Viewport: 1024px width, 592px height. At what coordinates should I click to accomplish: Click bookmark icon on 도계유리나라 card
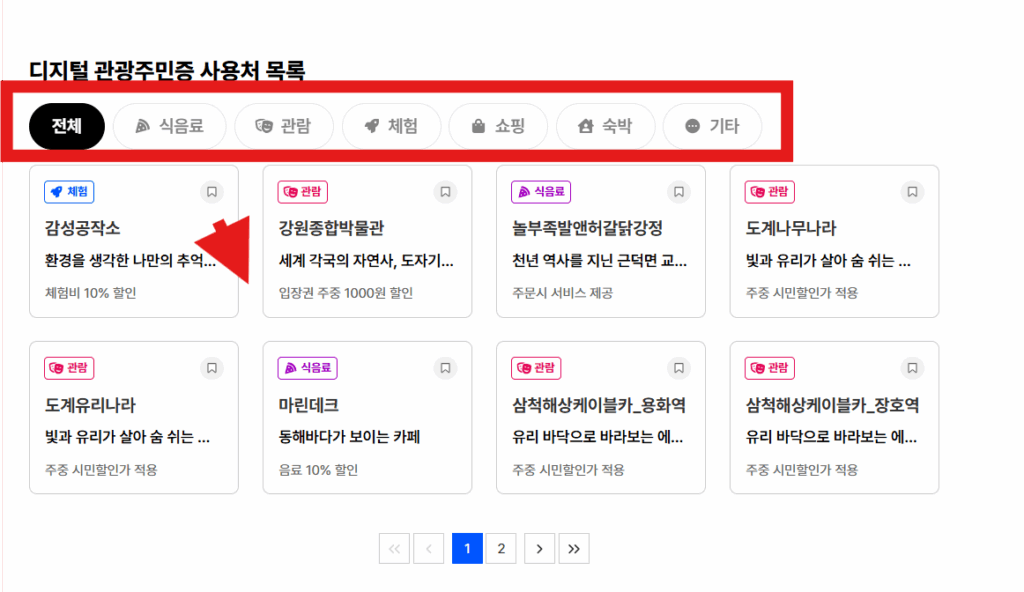pyautogui.click(x=211, y=369)
